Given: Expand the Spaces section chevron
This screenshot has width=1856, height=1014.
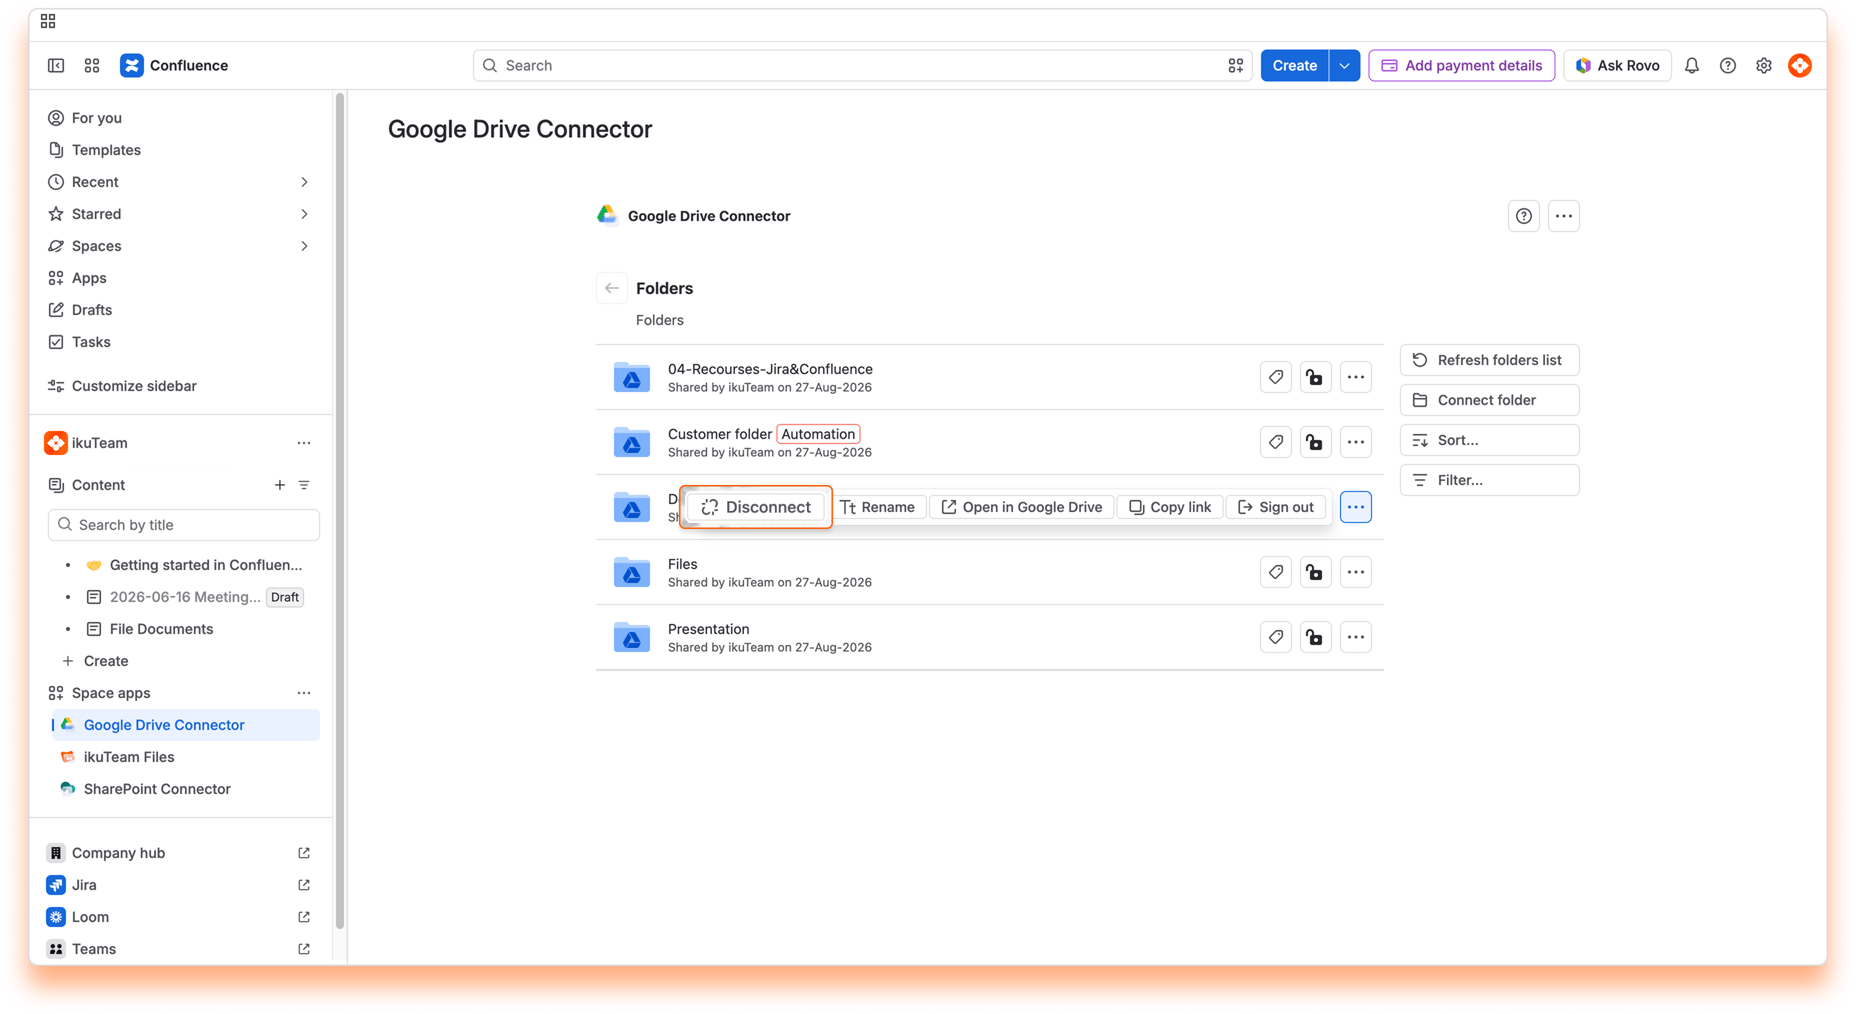Looking at the screenshot, I should (x=304, y=246).
